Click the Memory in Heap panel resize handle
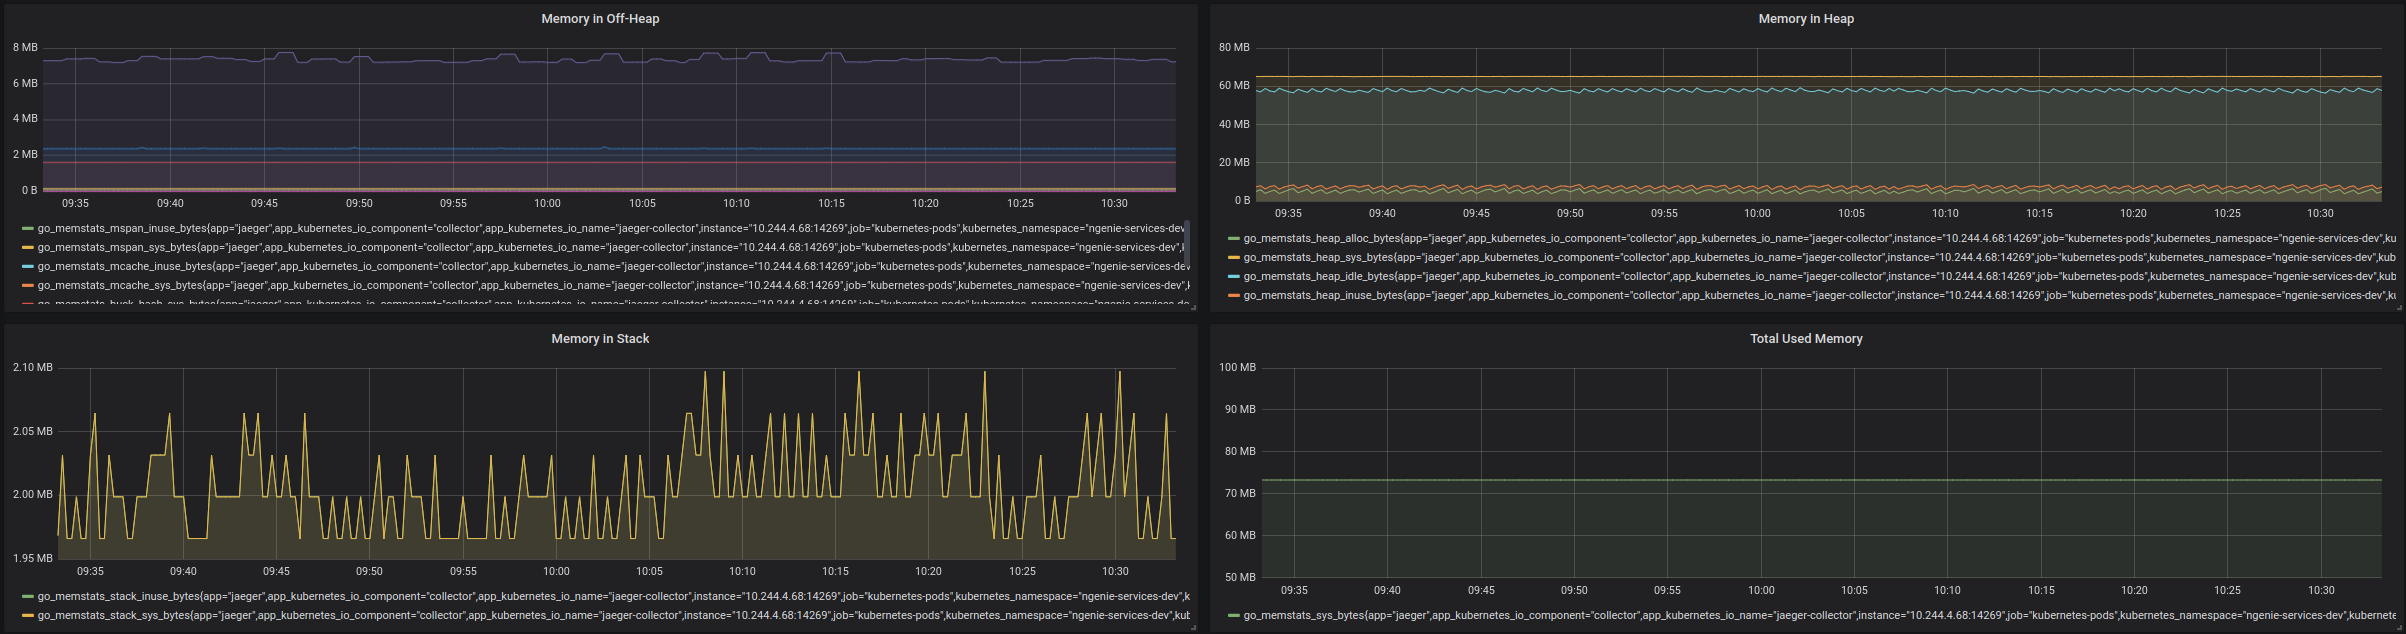The width and height of the screenshot is (2406, 634). click(2399, 307)
